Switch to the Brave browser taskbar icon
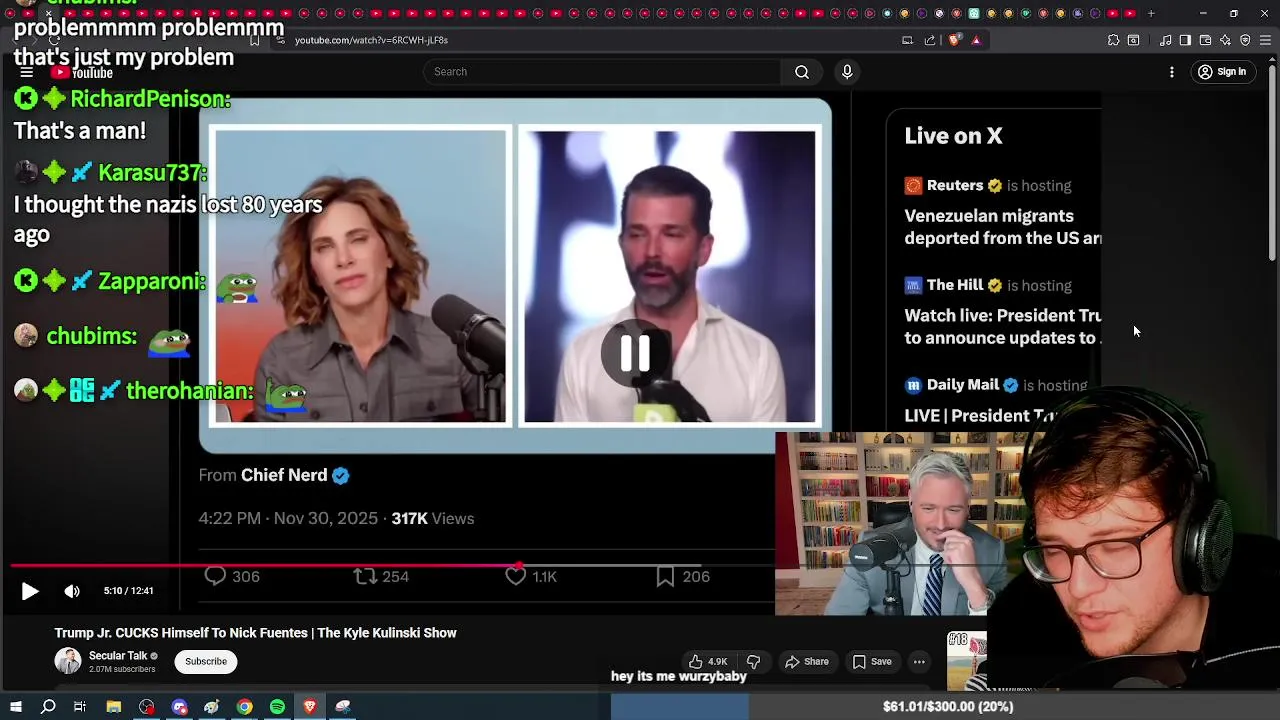 [310, 707]
